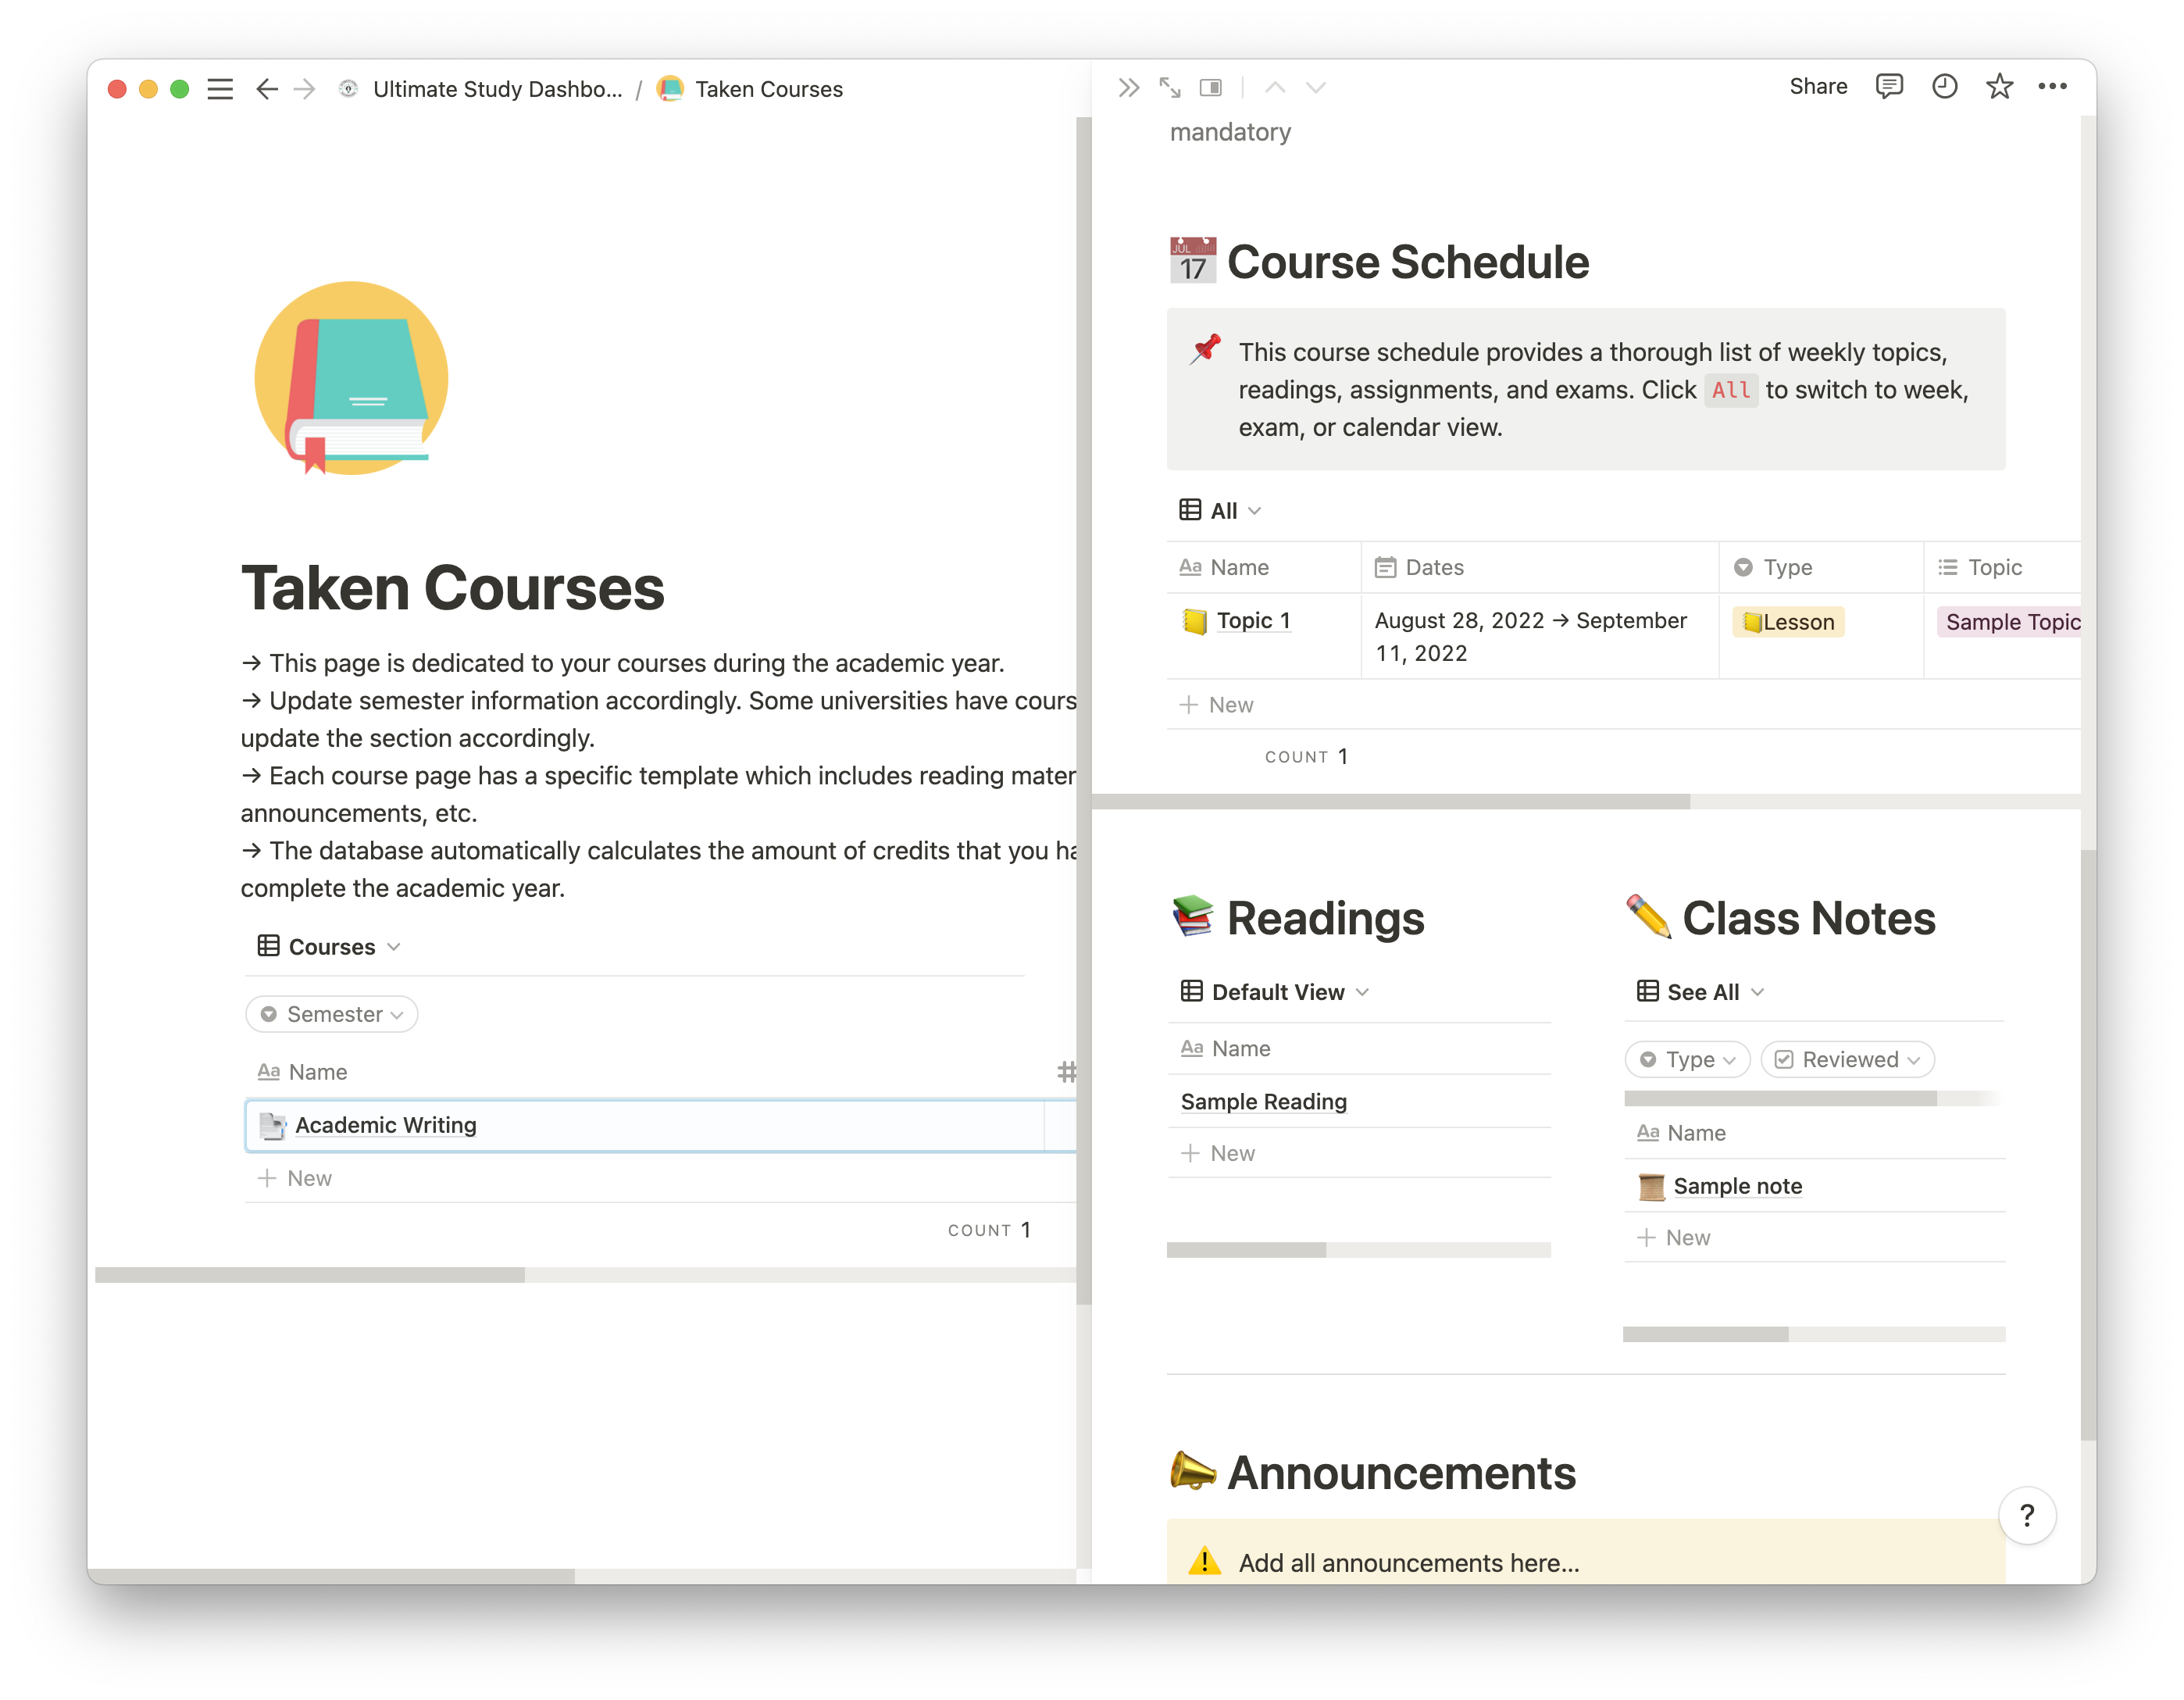Open the sidebar hamburger menu
2184x1700 pixels.
click(x=220, y=89)
